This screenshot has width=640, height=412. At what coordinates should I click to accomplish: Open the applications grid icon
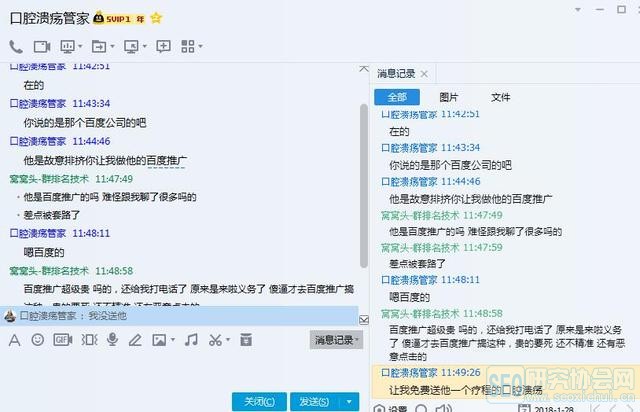click(188, 46)
